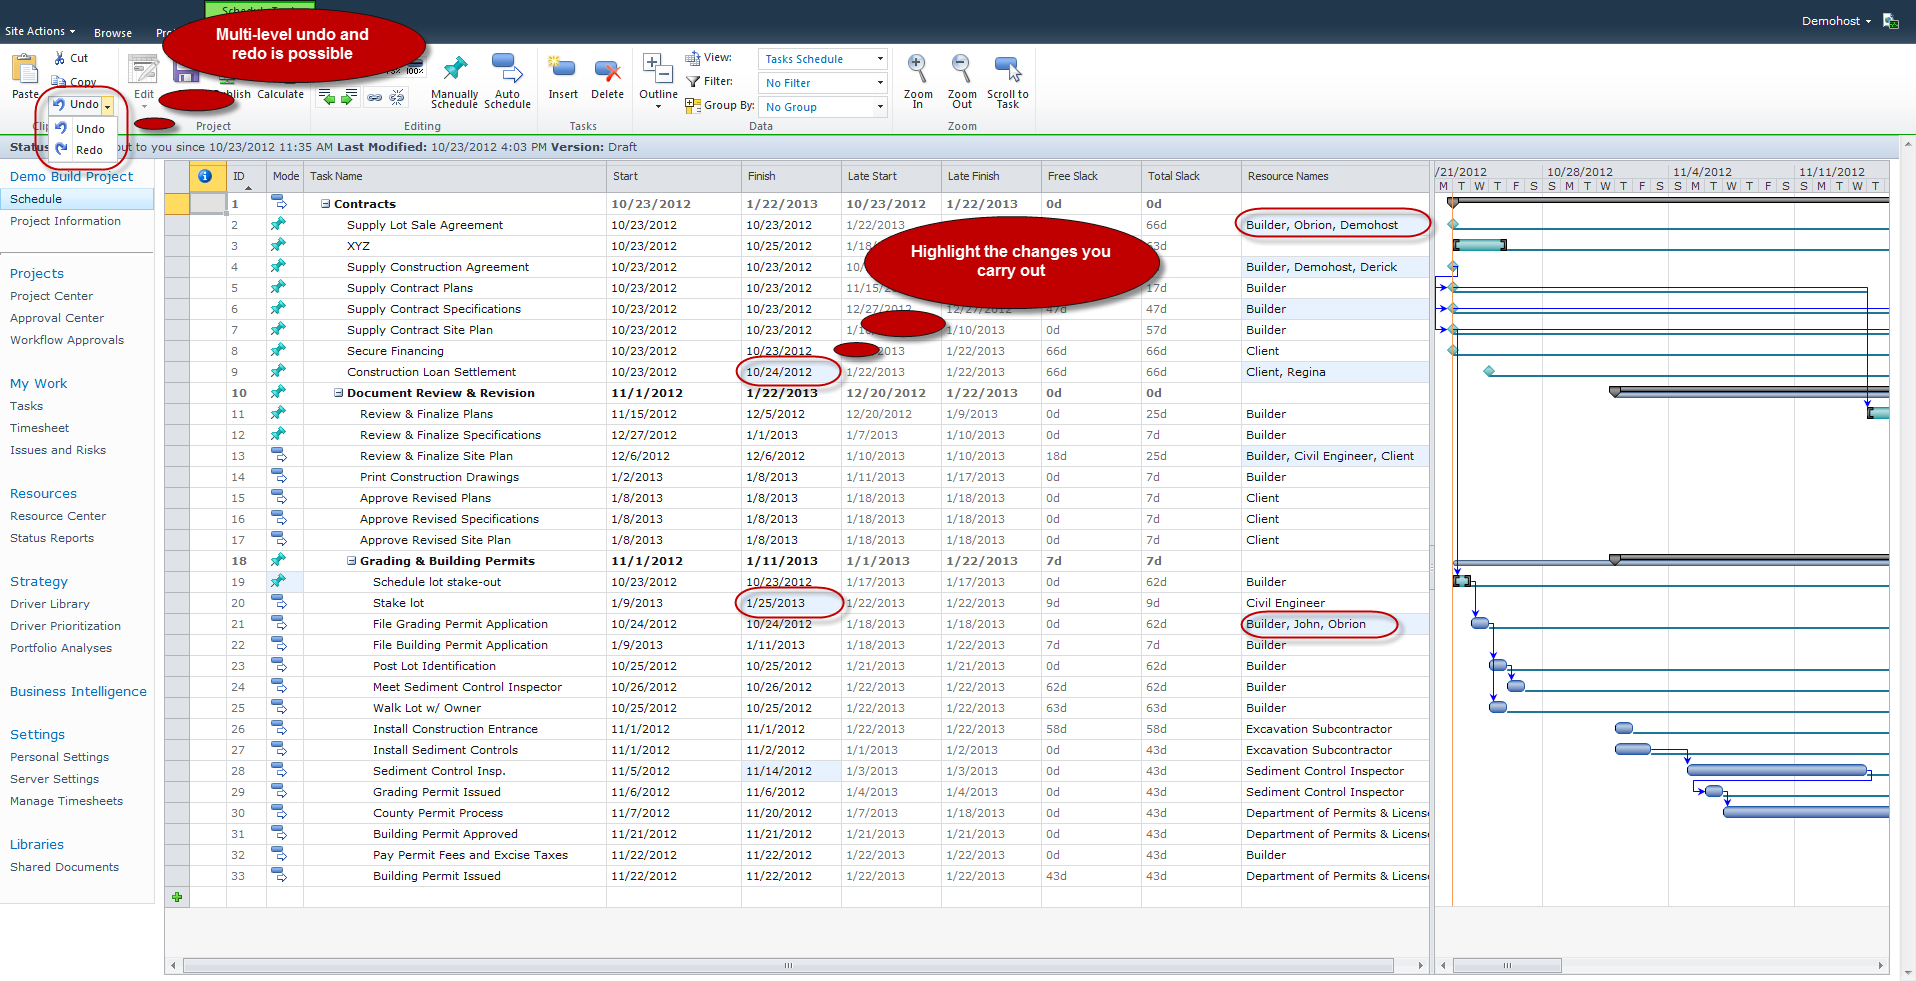
Task: Click the Copy icon in ribbon
Action: coord(59,82)
